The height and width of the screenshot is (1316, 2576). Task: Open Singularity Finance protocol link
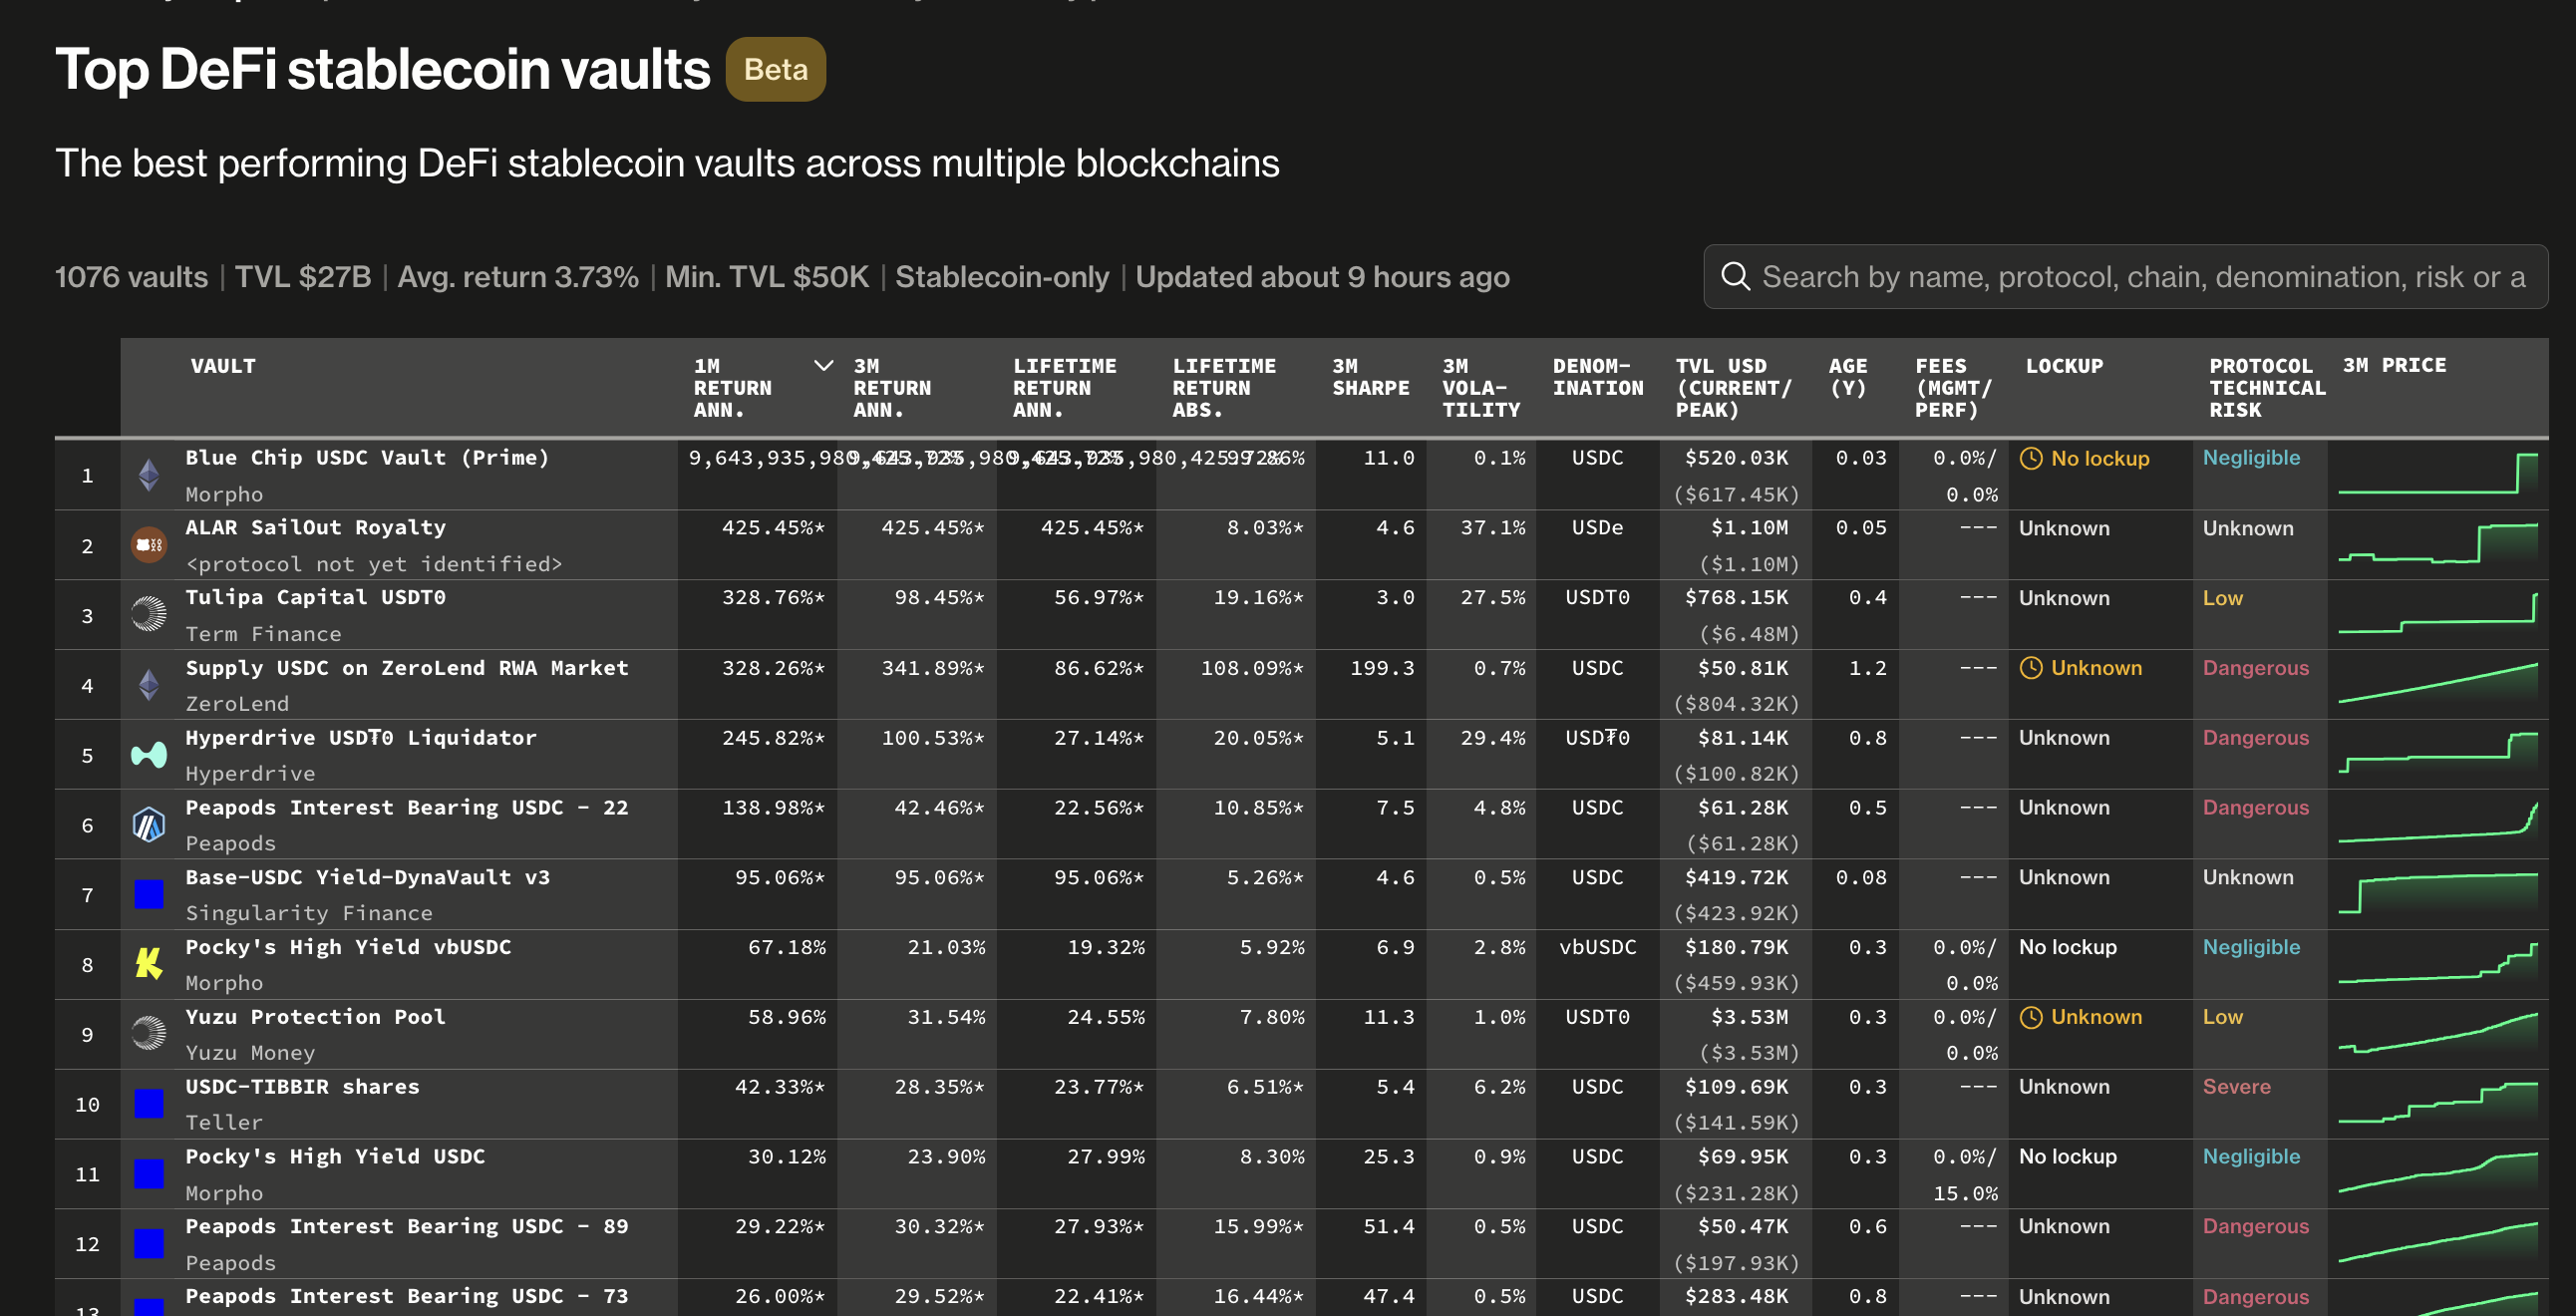pyautogui.click(x=308, y=913)
